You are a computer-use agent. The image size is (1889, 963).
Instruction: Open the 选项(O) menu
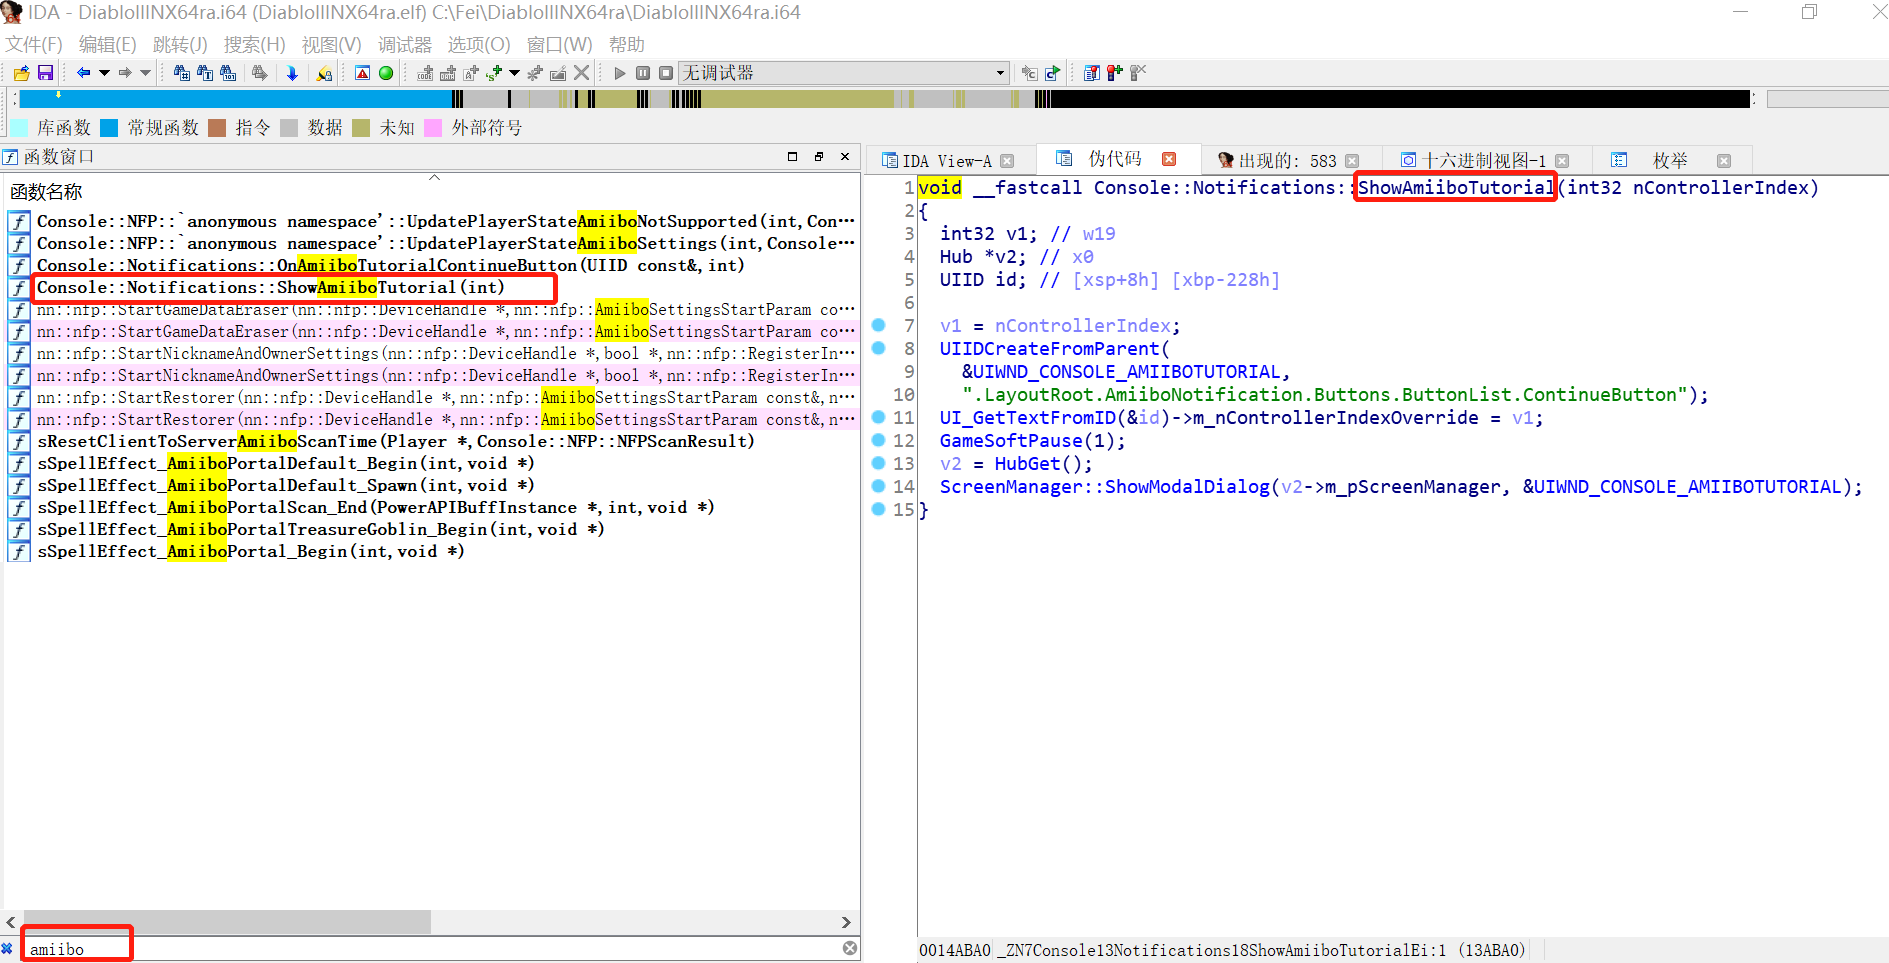tap(478, 45)
